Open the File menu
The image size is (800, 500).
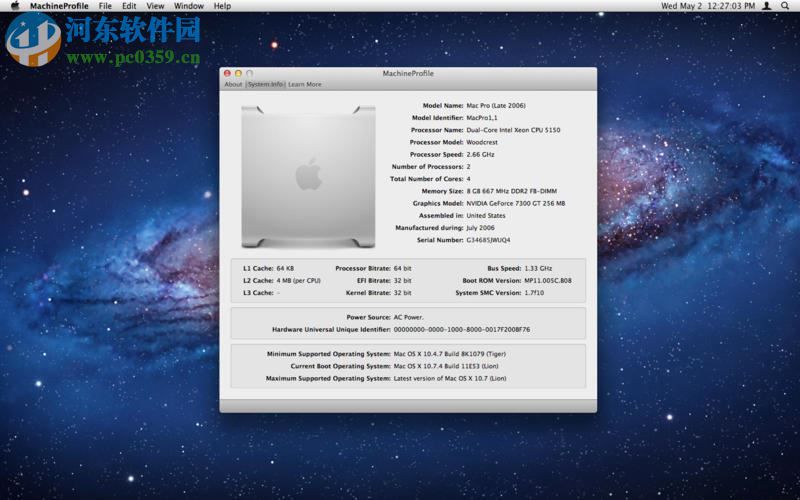pos(105,6)
